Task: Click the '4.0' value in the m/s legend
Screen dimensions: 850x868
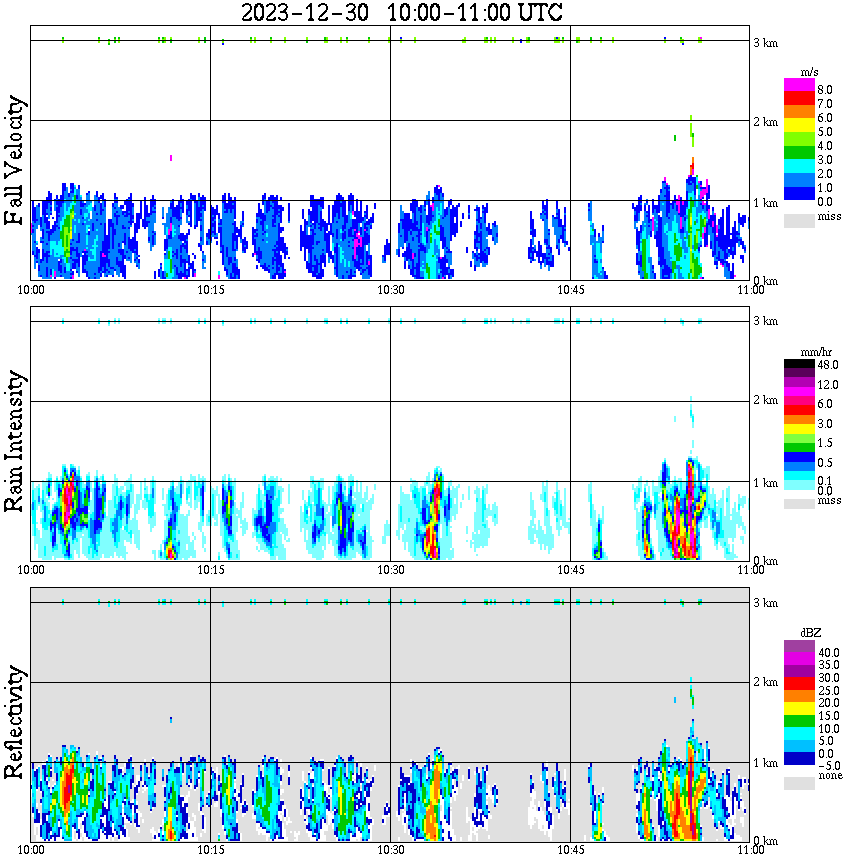Action: (825, 146)
